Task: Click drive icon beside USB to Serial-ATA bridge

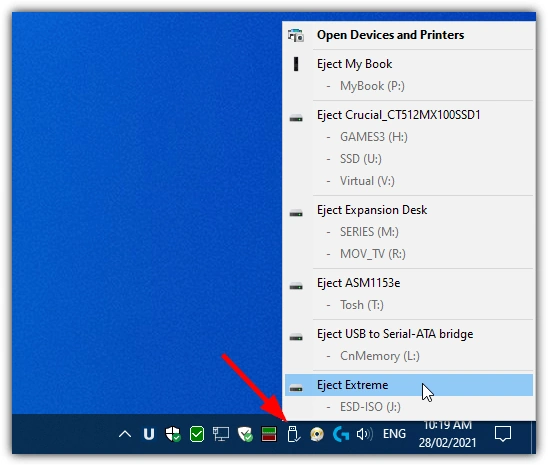Action: coord(296,337)
